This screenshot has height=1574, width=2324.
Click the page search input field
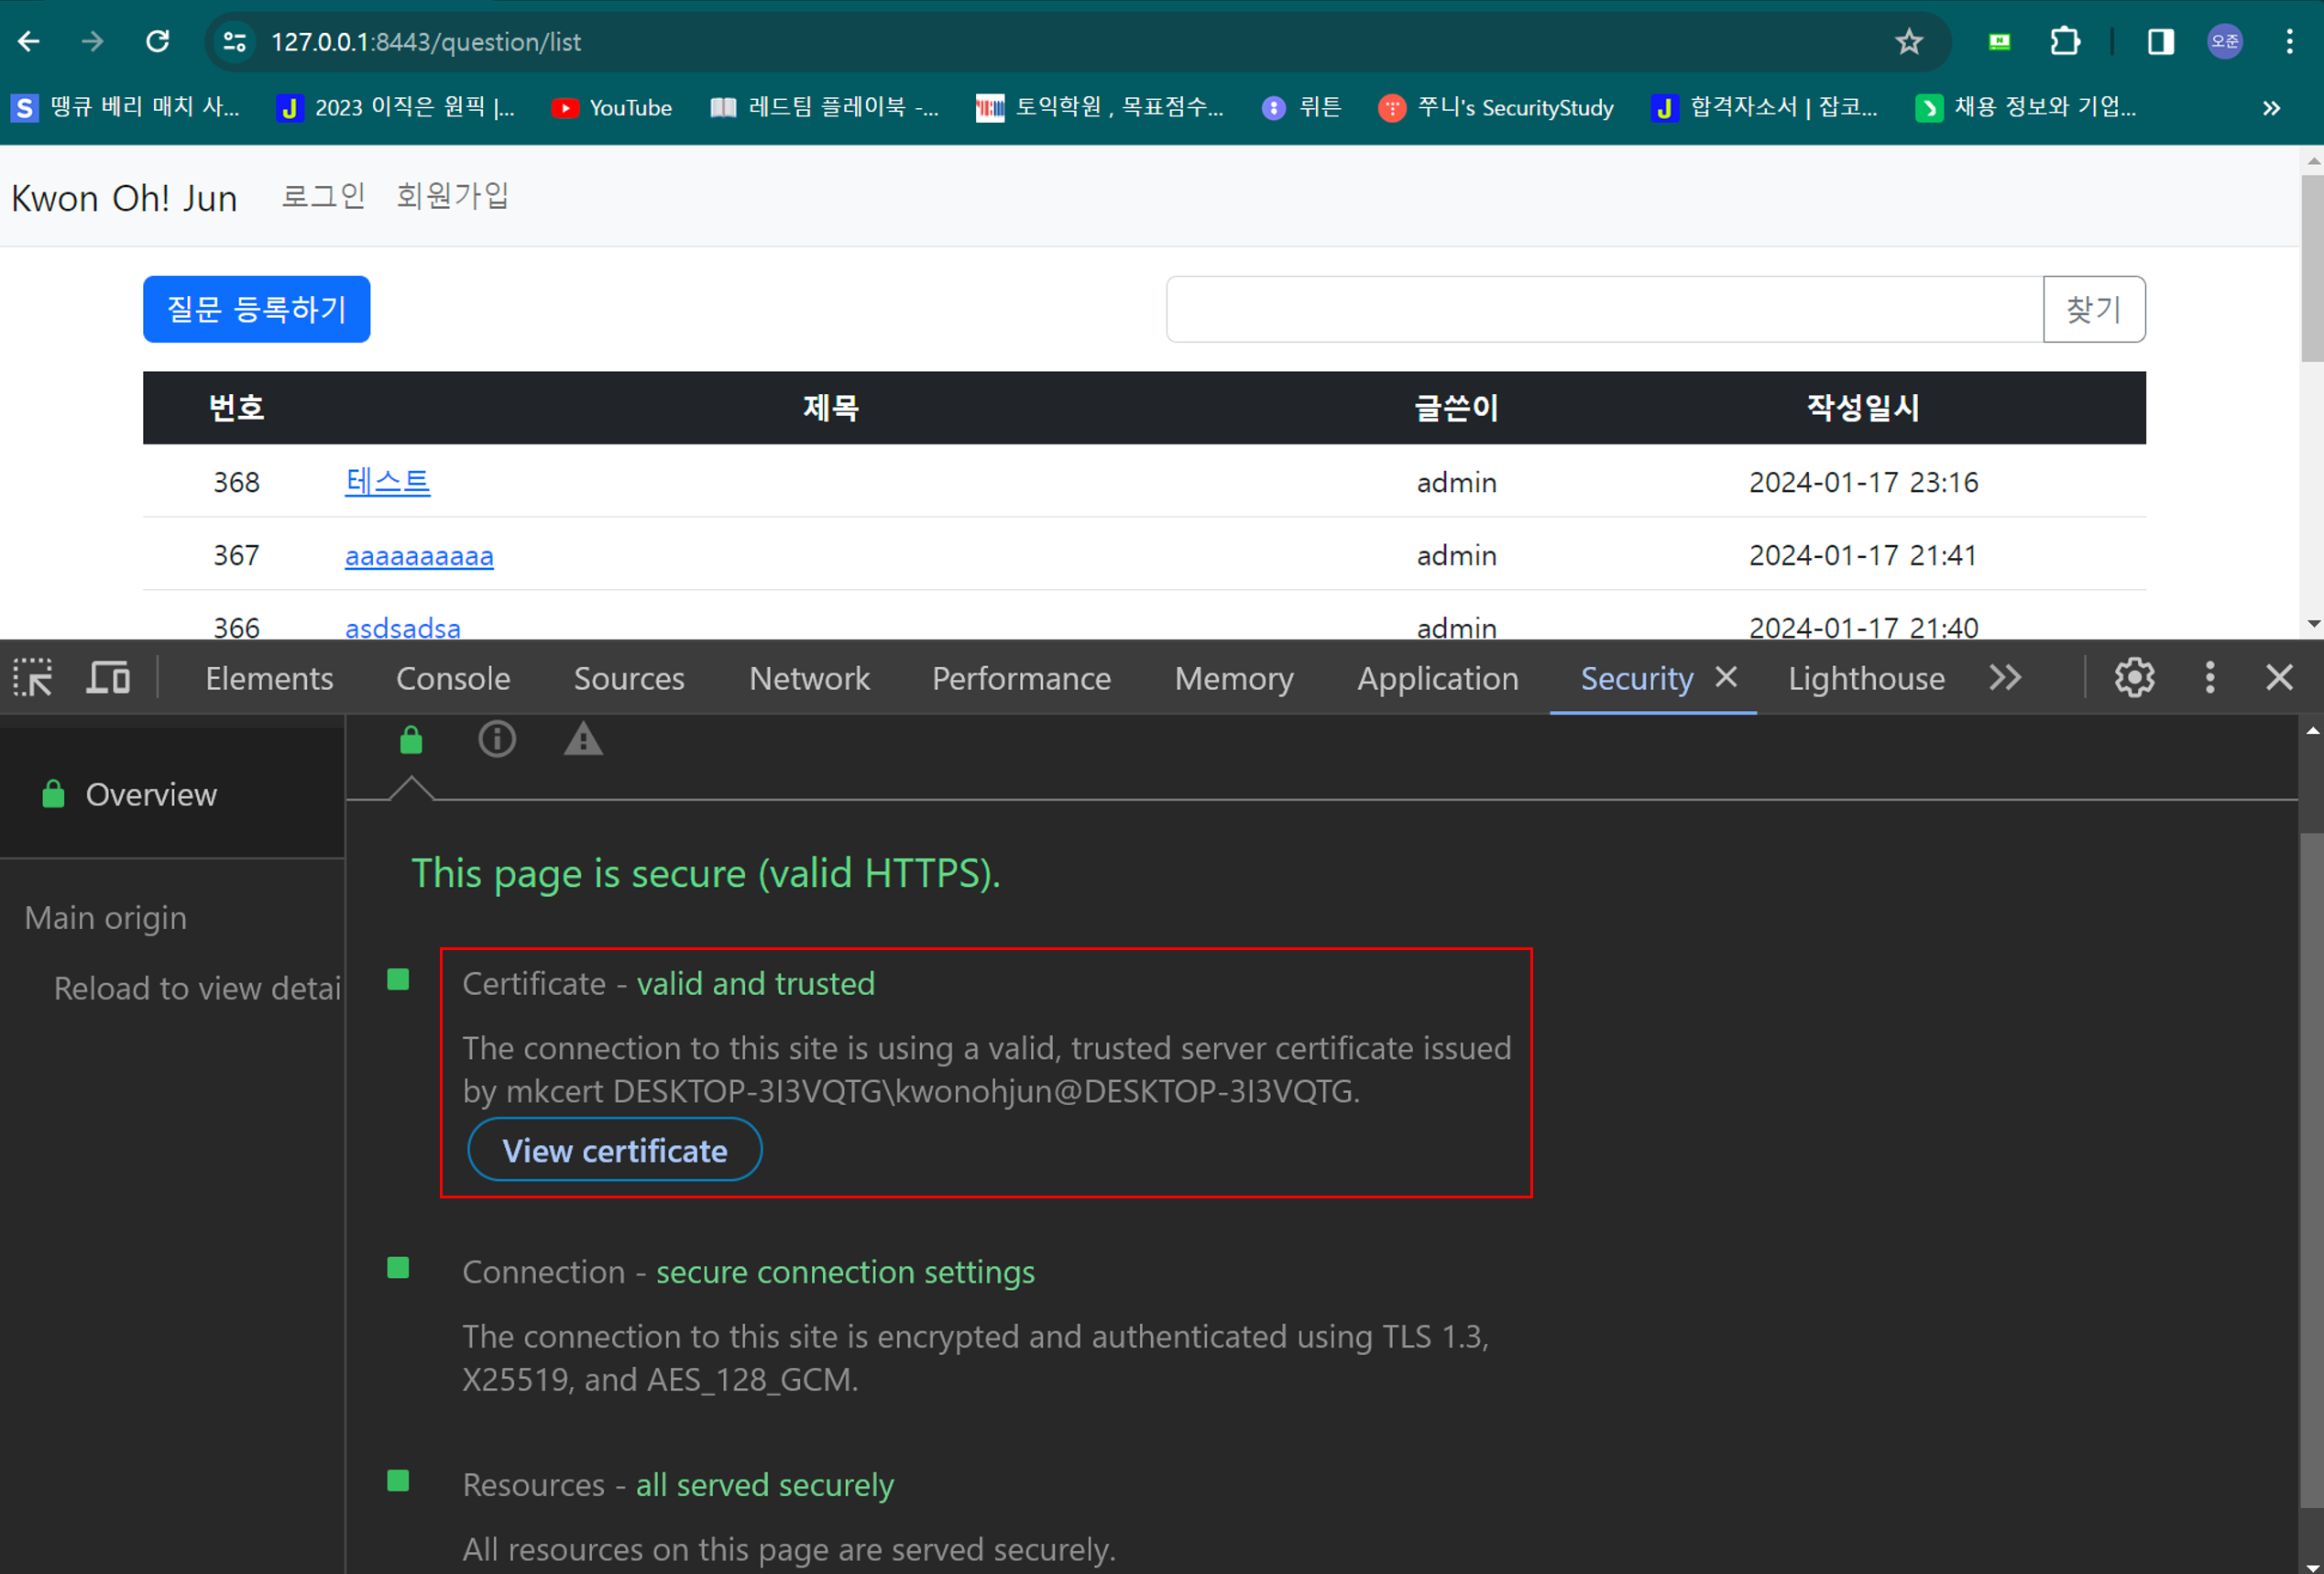pos(1603,309)
